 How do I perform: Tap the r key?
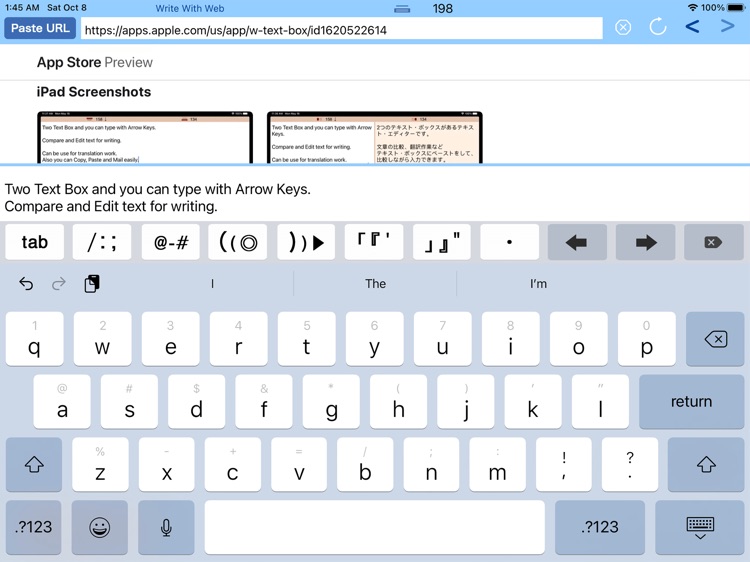(x=238, y=339)
